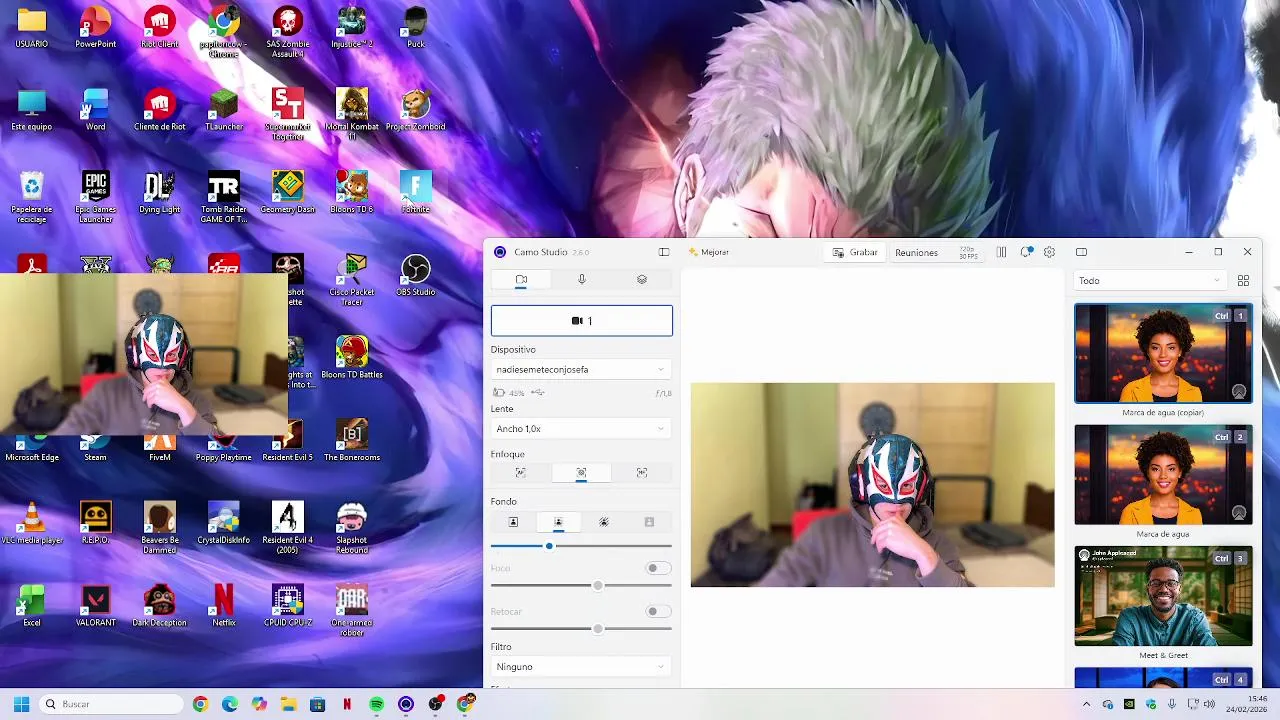Open Spotify from the taskbar
This screenshot has height=720, width=1280.
click(376, 704)
